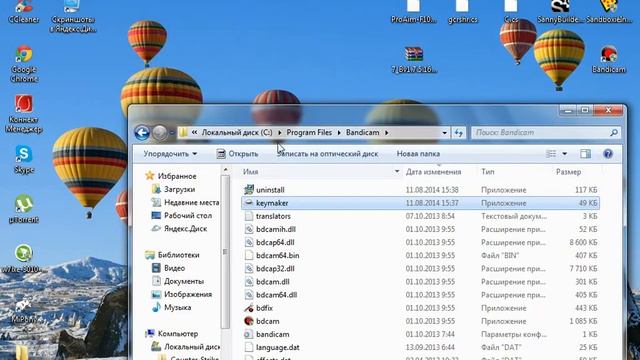
Task: Click the Forward navigation arrow in Explorer
Action: (160, 133)
